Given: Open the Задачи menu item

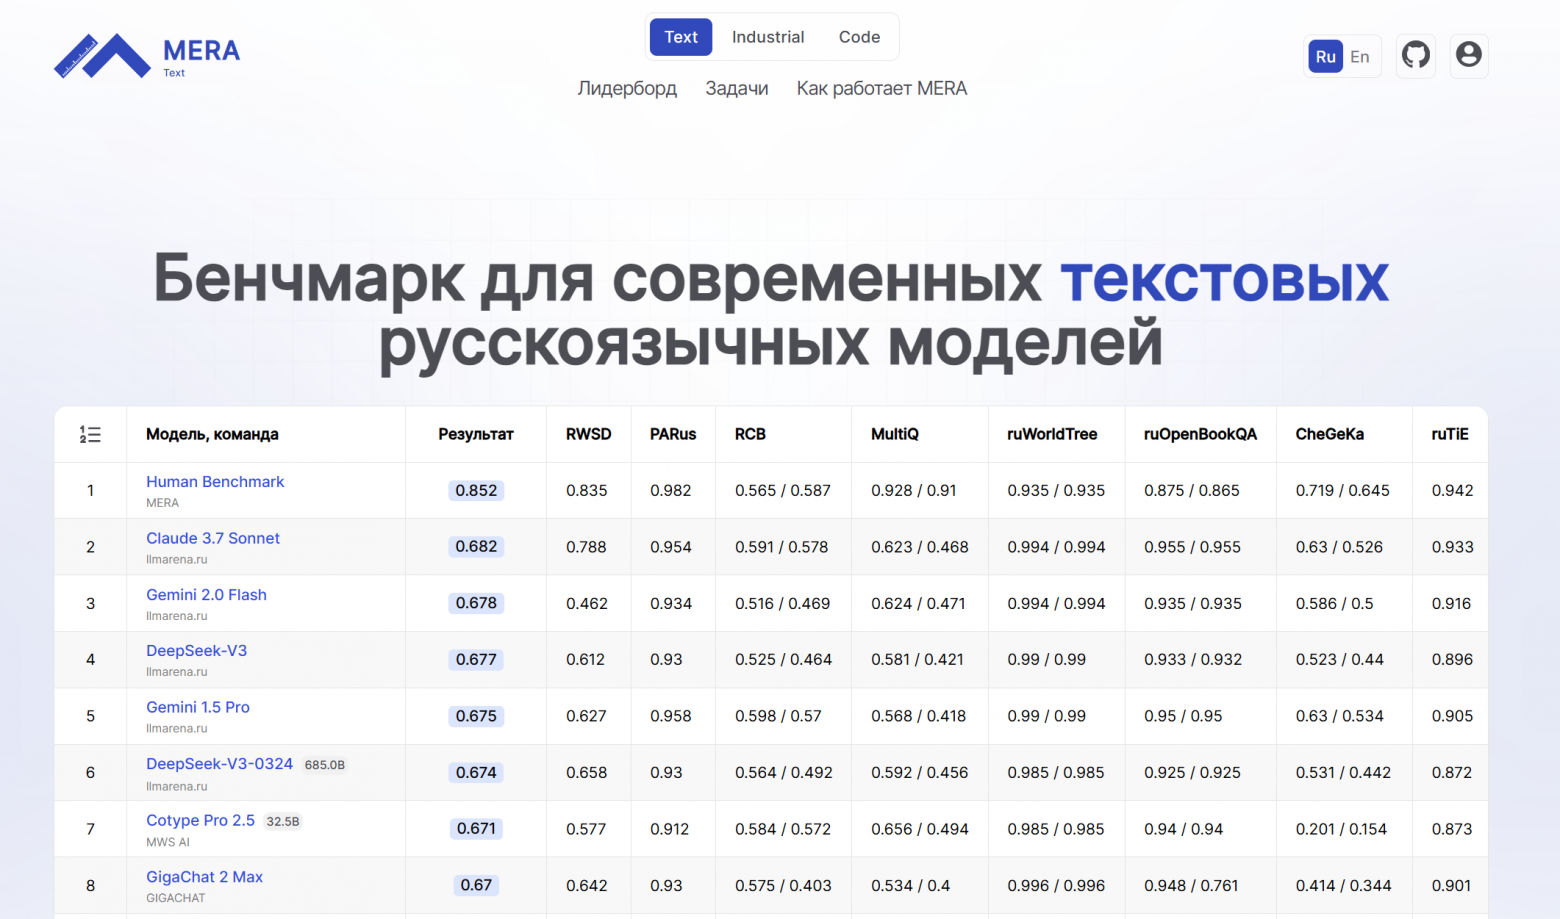Looking at the screenshot, I should (x=737, y=88).
